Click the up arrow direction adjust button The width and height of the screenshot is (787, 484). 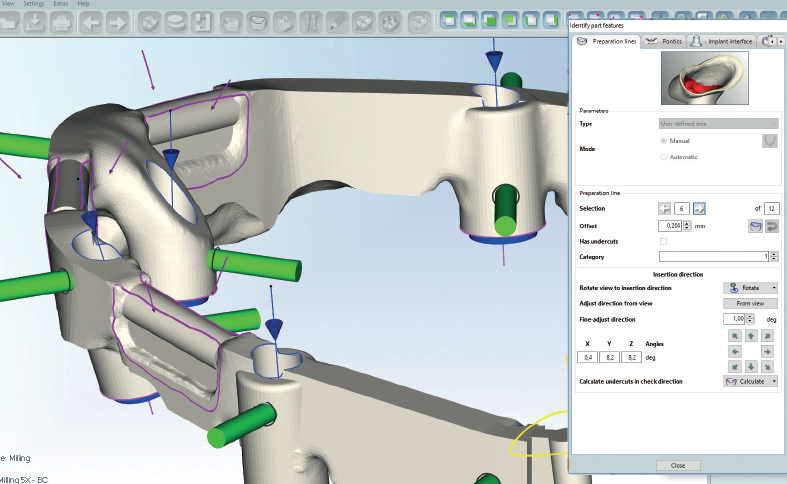(749, 337)
